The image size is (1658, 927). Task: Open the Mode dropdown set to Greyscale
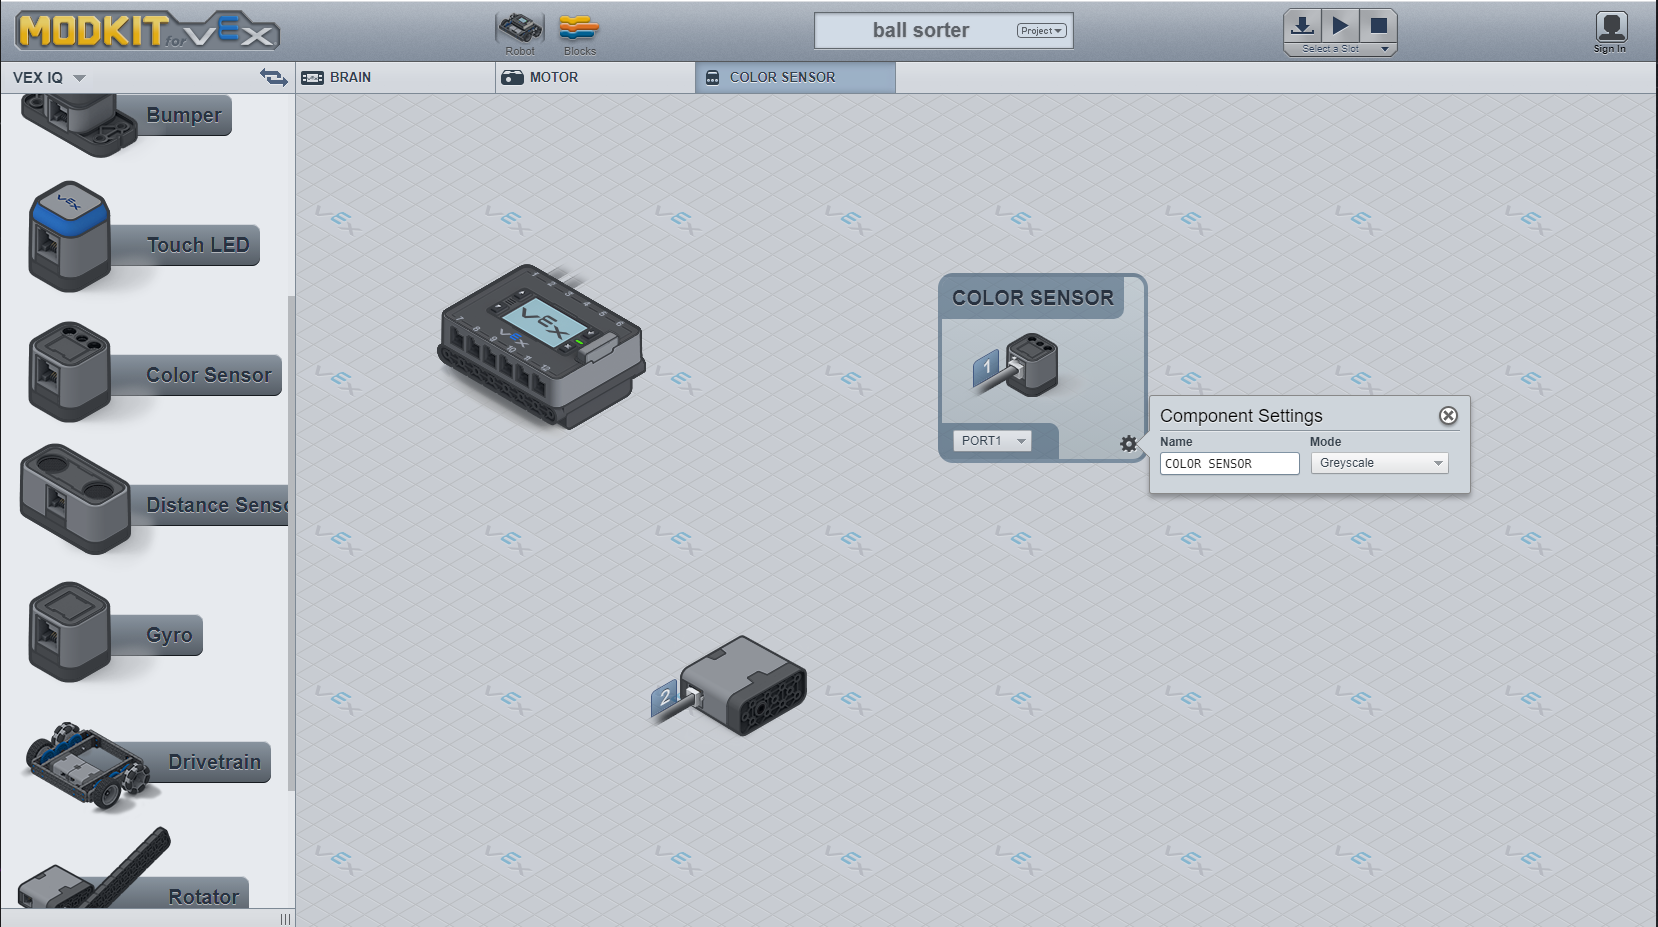pyautogui.click(x=1379, y=463)
